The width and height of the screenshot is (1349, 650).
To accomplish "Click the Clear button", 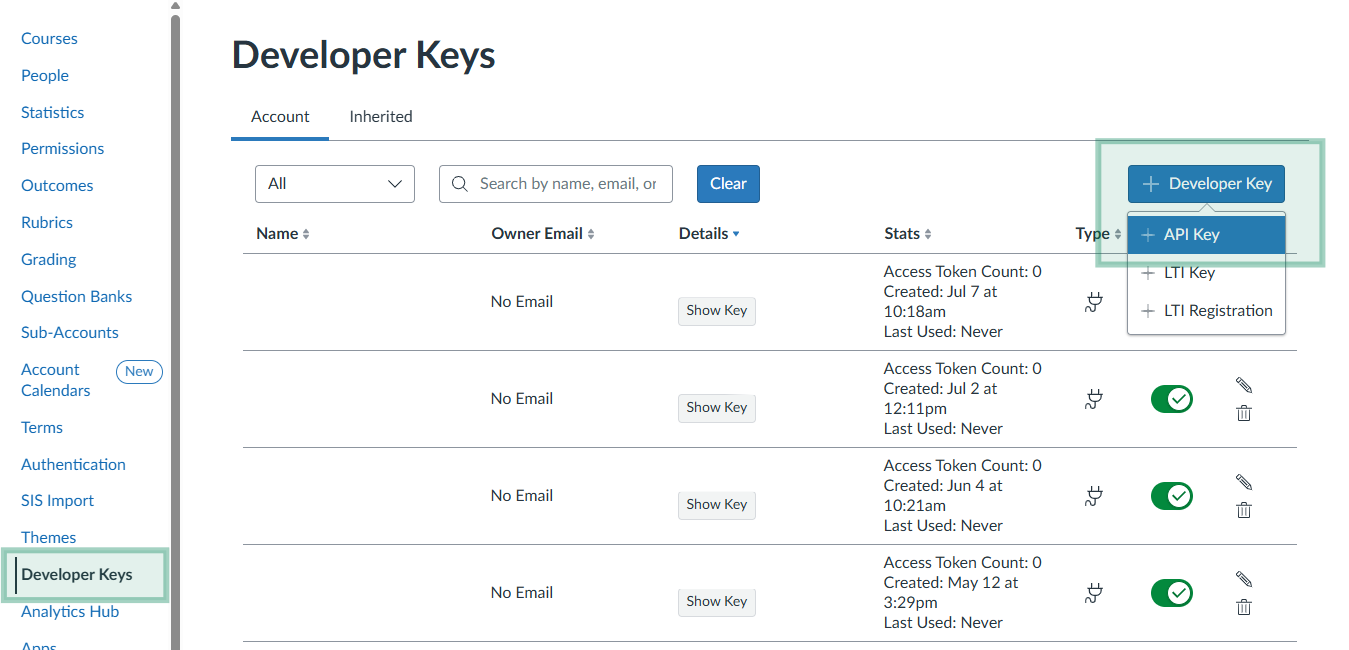I will (x=728, y=184).
